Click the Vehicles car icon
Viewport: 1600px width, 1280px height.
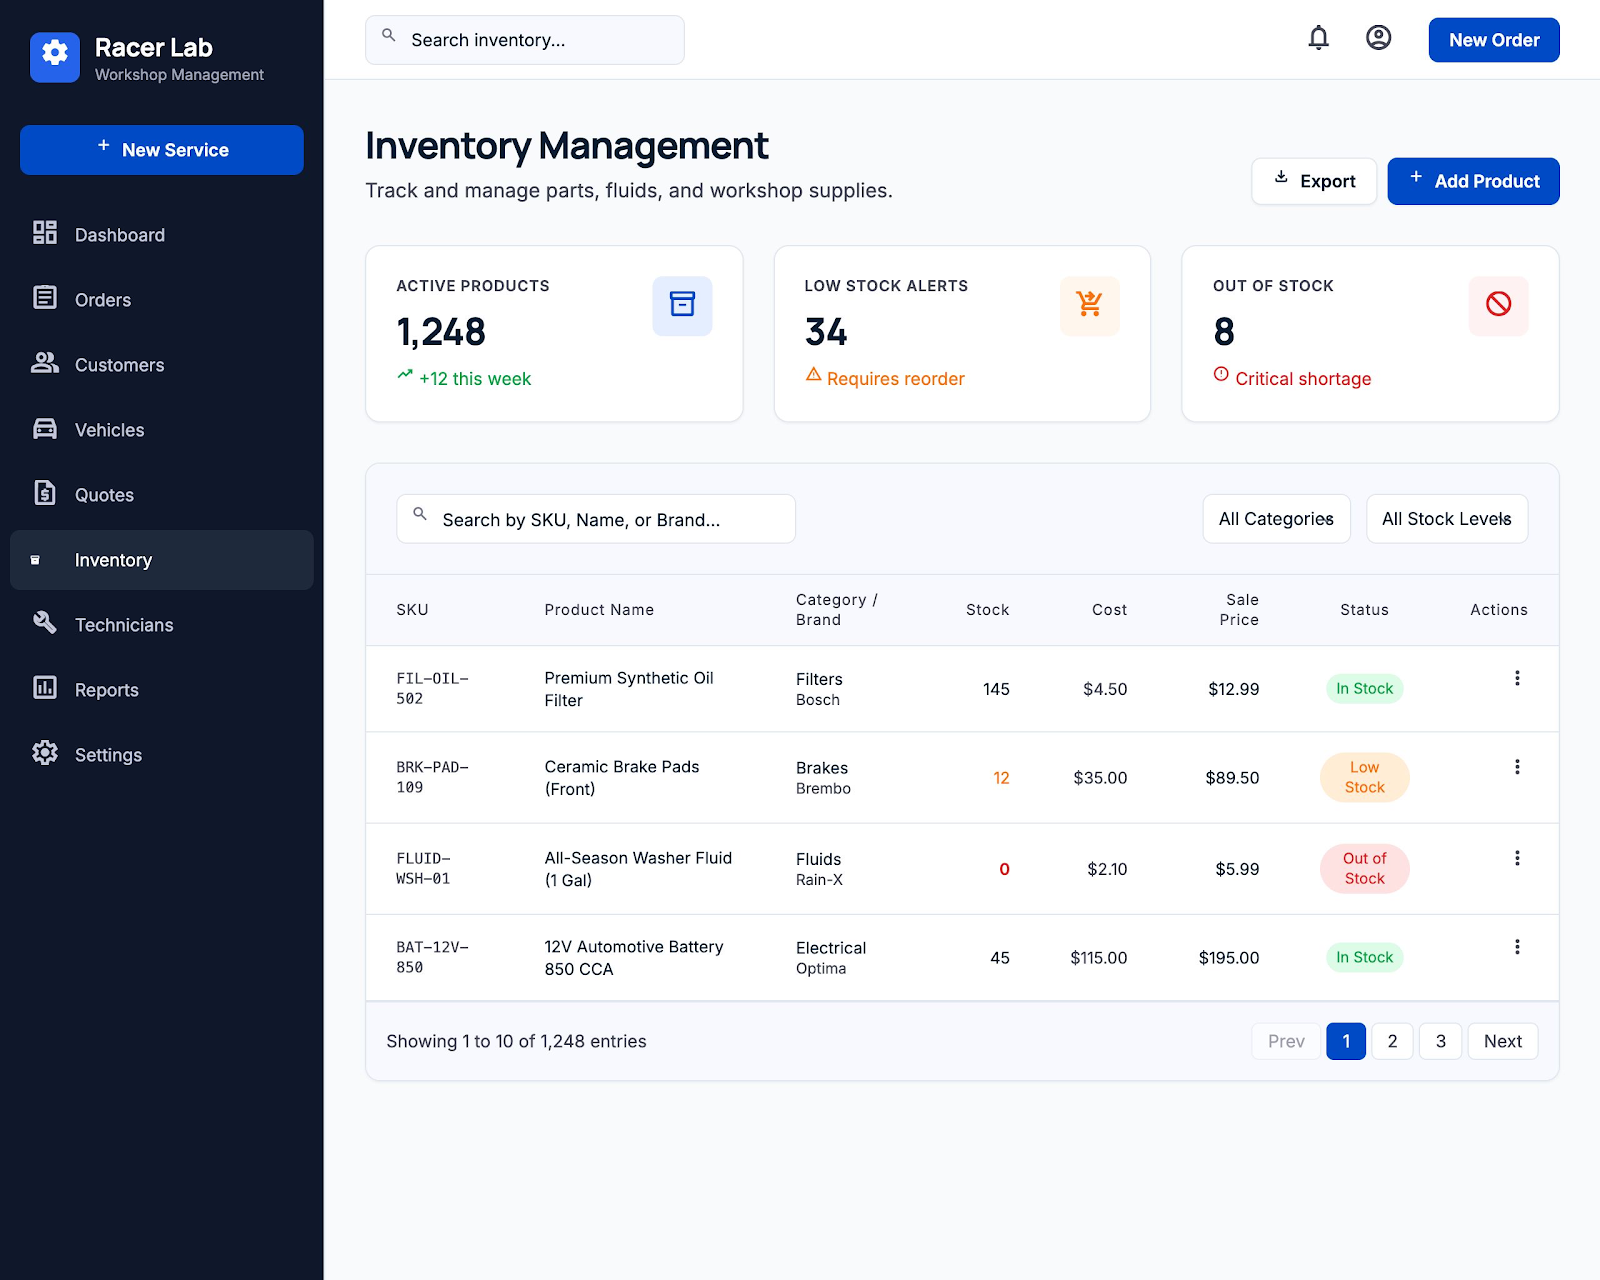coord(45,428)
